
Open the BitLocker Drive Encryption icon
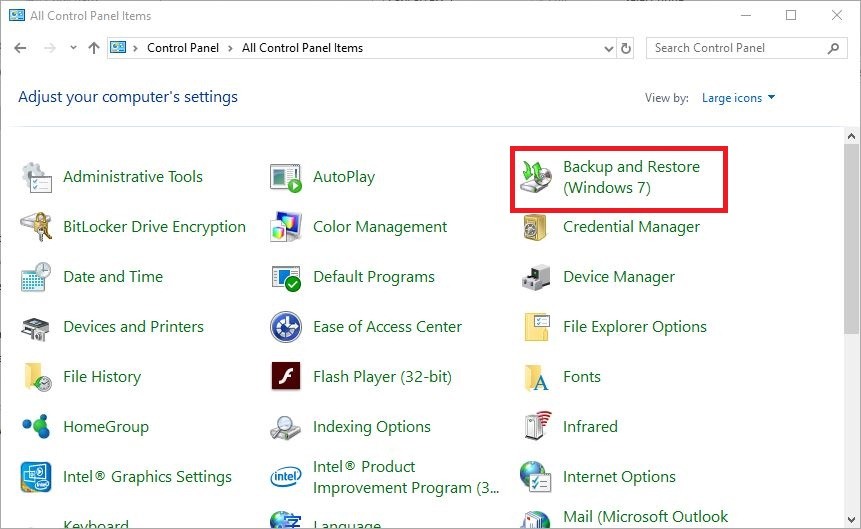tap(36, 227)
